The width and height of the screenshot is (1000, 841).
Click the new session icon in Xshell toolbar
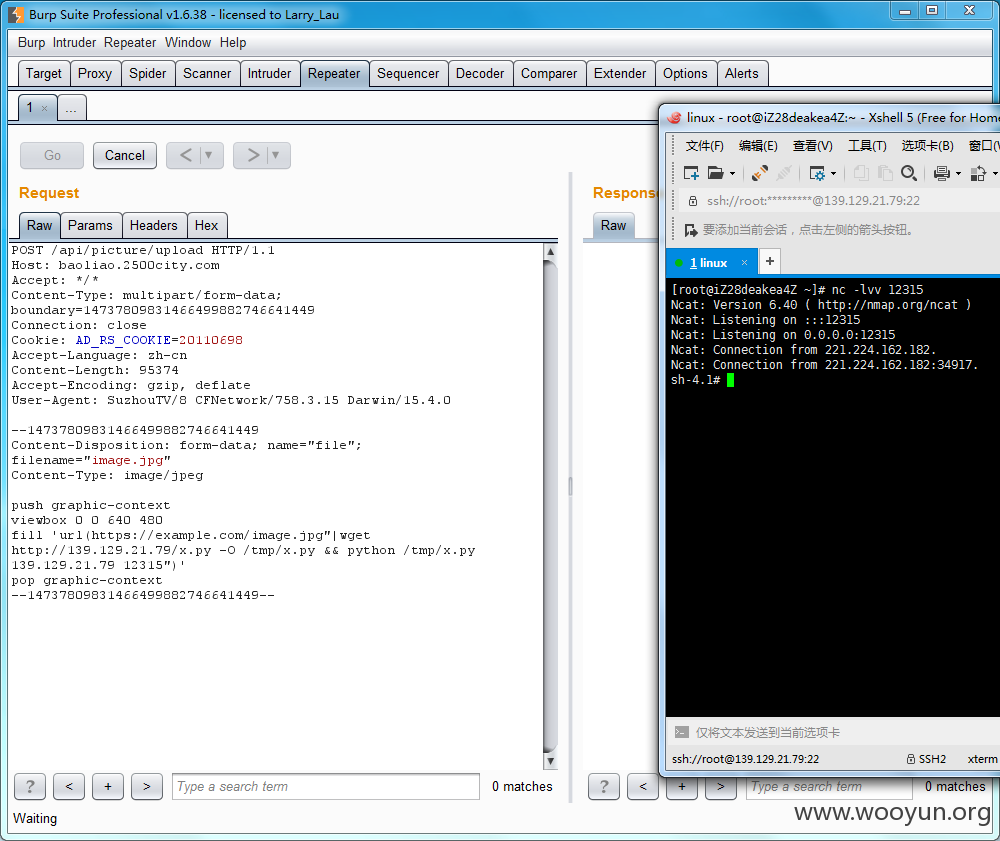click(691, 173)
